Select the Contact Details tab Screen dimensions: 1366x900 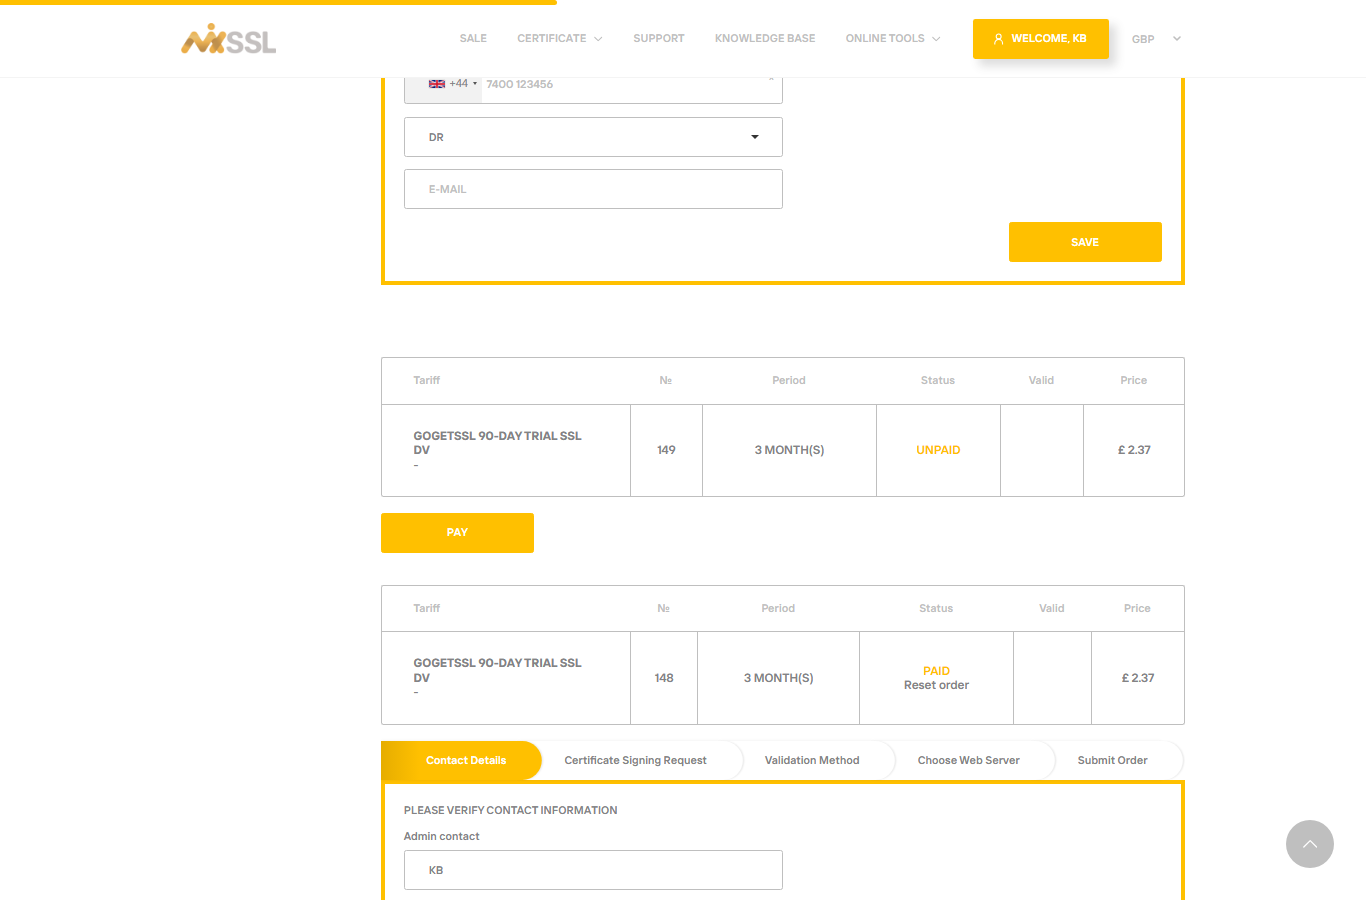[x=462, y=760]
